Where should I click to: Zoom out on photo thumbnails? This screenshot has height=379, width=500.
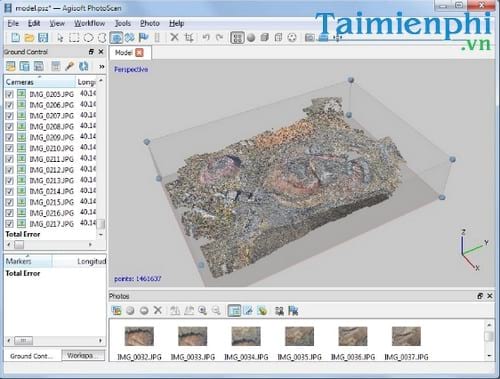coord(216,311)
